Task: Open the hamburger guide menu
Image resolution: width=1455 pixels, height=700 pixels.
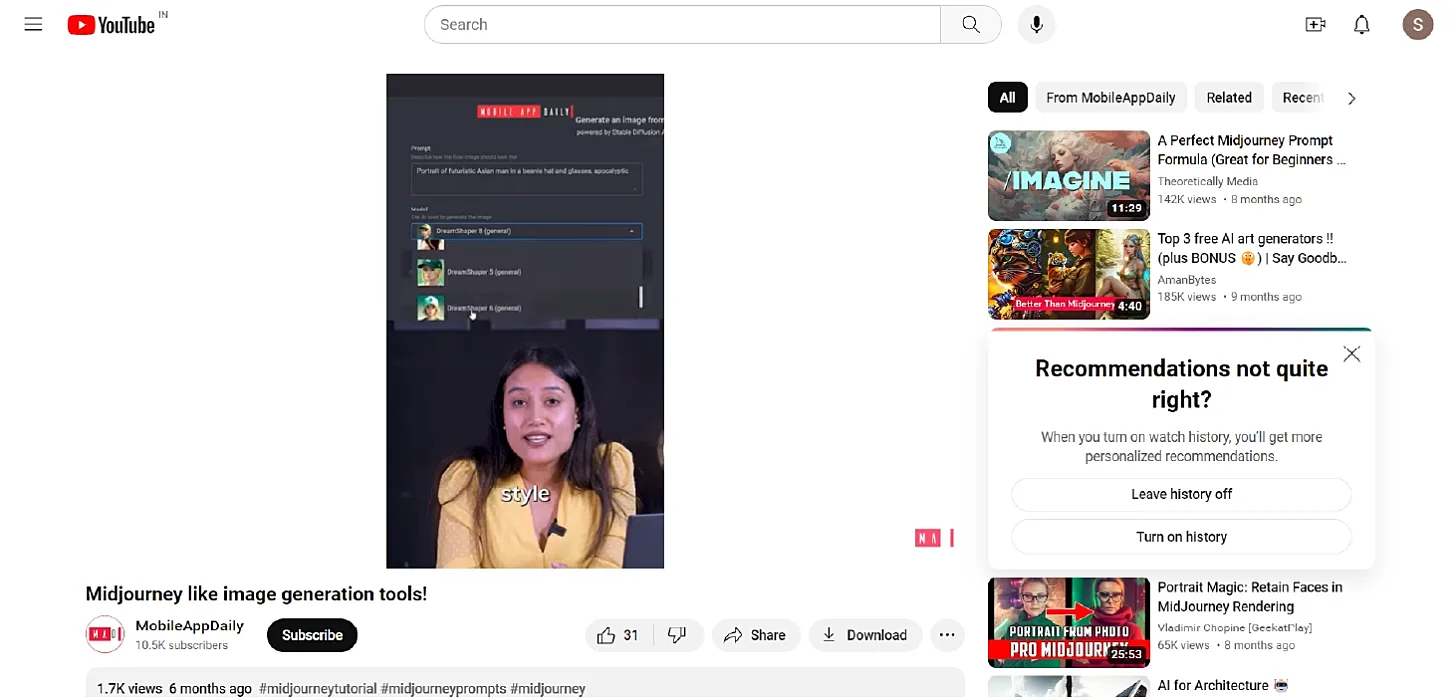Action: point(33,25)
